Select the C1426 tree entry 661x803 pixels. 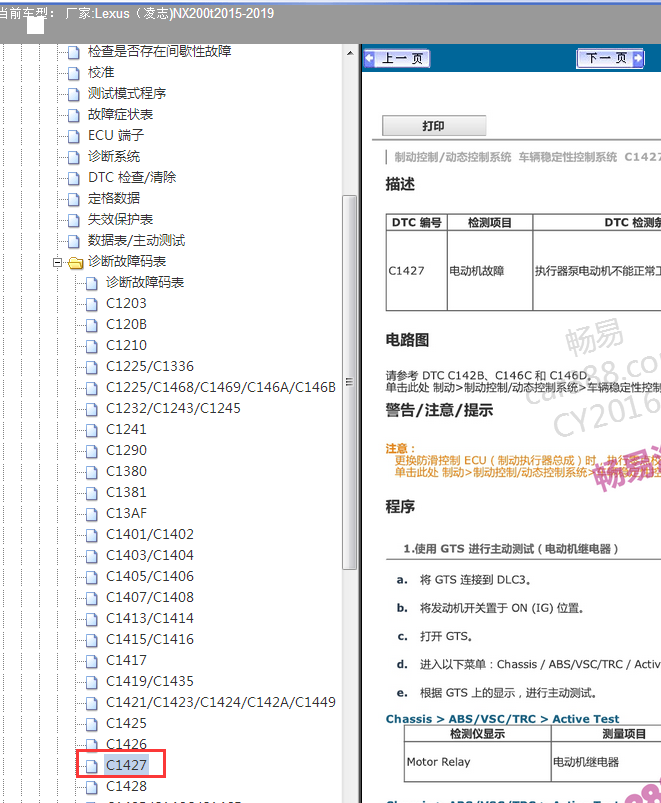126,744
